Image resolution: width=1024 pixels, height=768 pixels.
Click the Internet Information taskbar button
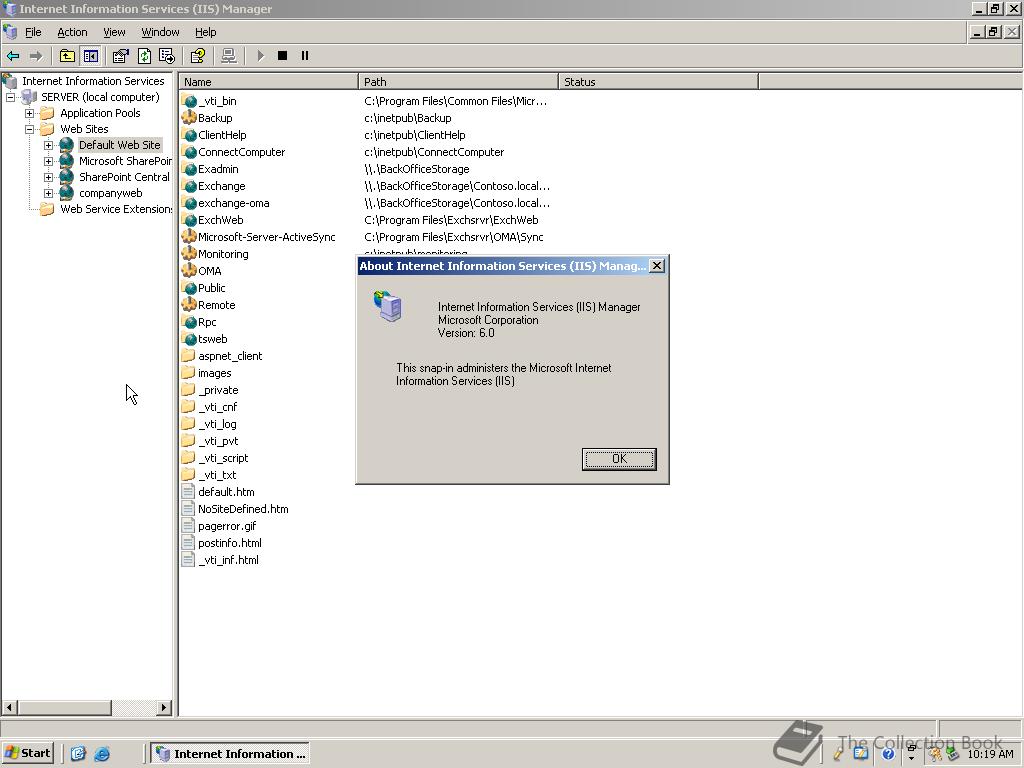[x=231, y=754]
